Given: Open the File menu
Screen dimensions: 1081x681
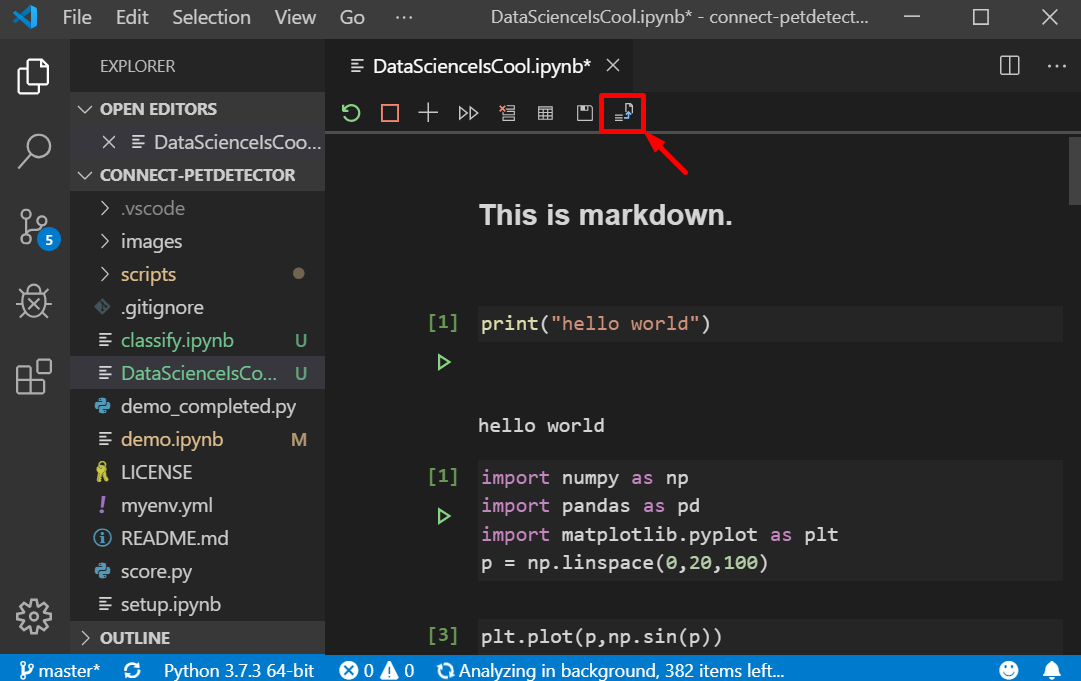Looking at the screenshot, I should pyautogui.click(x=77, y=17).
